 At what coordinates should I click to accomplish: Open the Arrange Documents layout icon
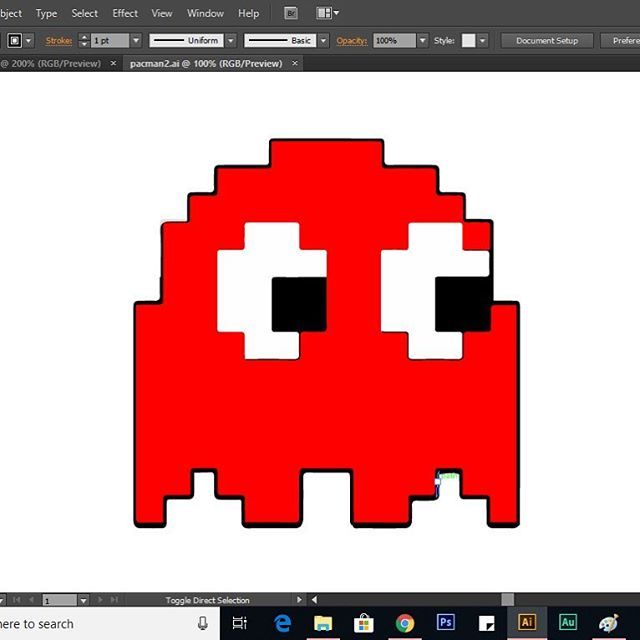point(327,13)
